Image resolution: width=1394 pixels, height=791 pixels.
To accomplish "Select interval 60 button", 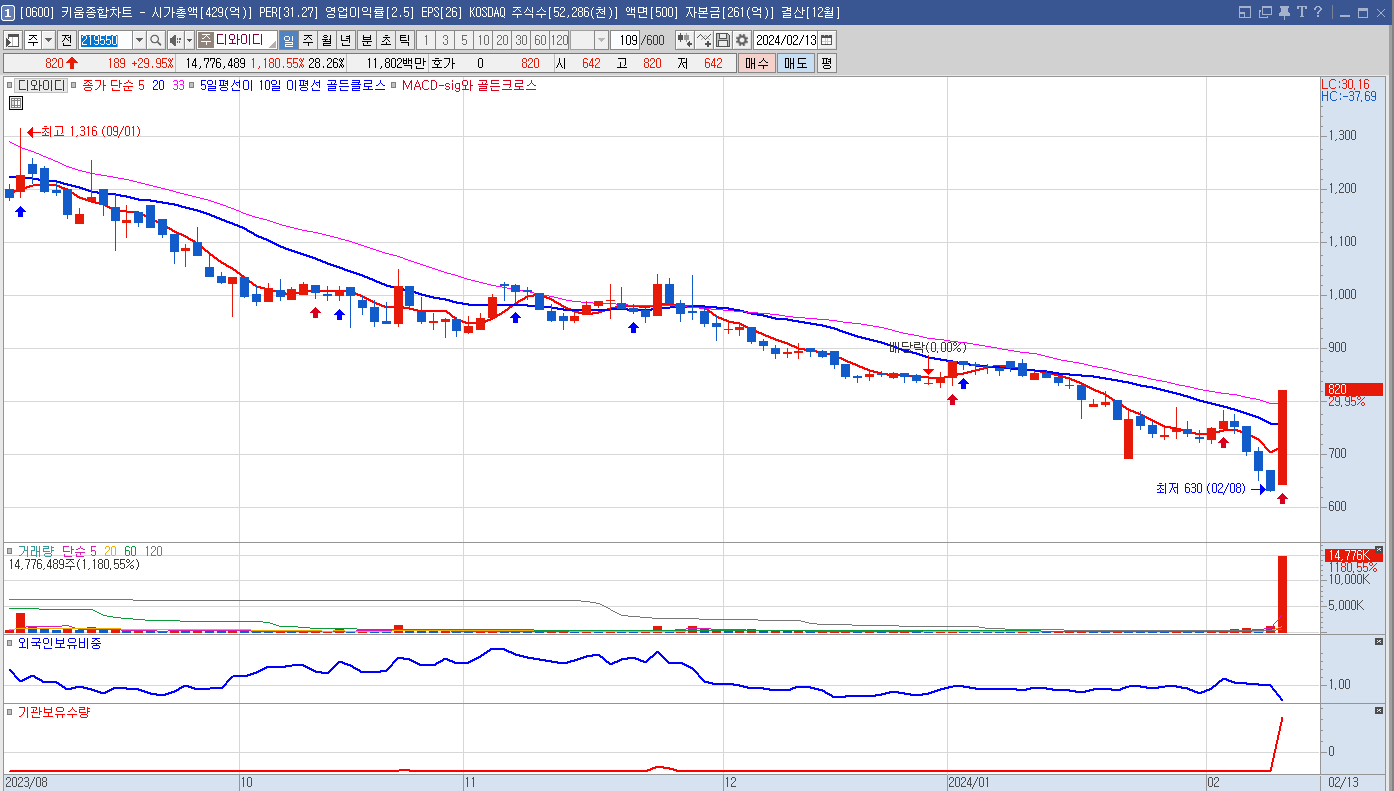I will [x=540, y=40].
